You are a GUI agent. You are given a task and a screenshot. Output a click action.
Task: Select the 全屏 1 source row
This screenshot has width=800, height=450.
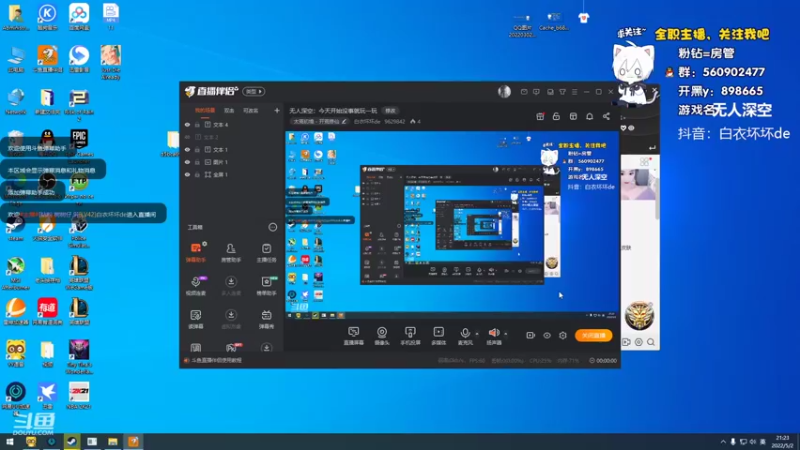tap(232, 174)
